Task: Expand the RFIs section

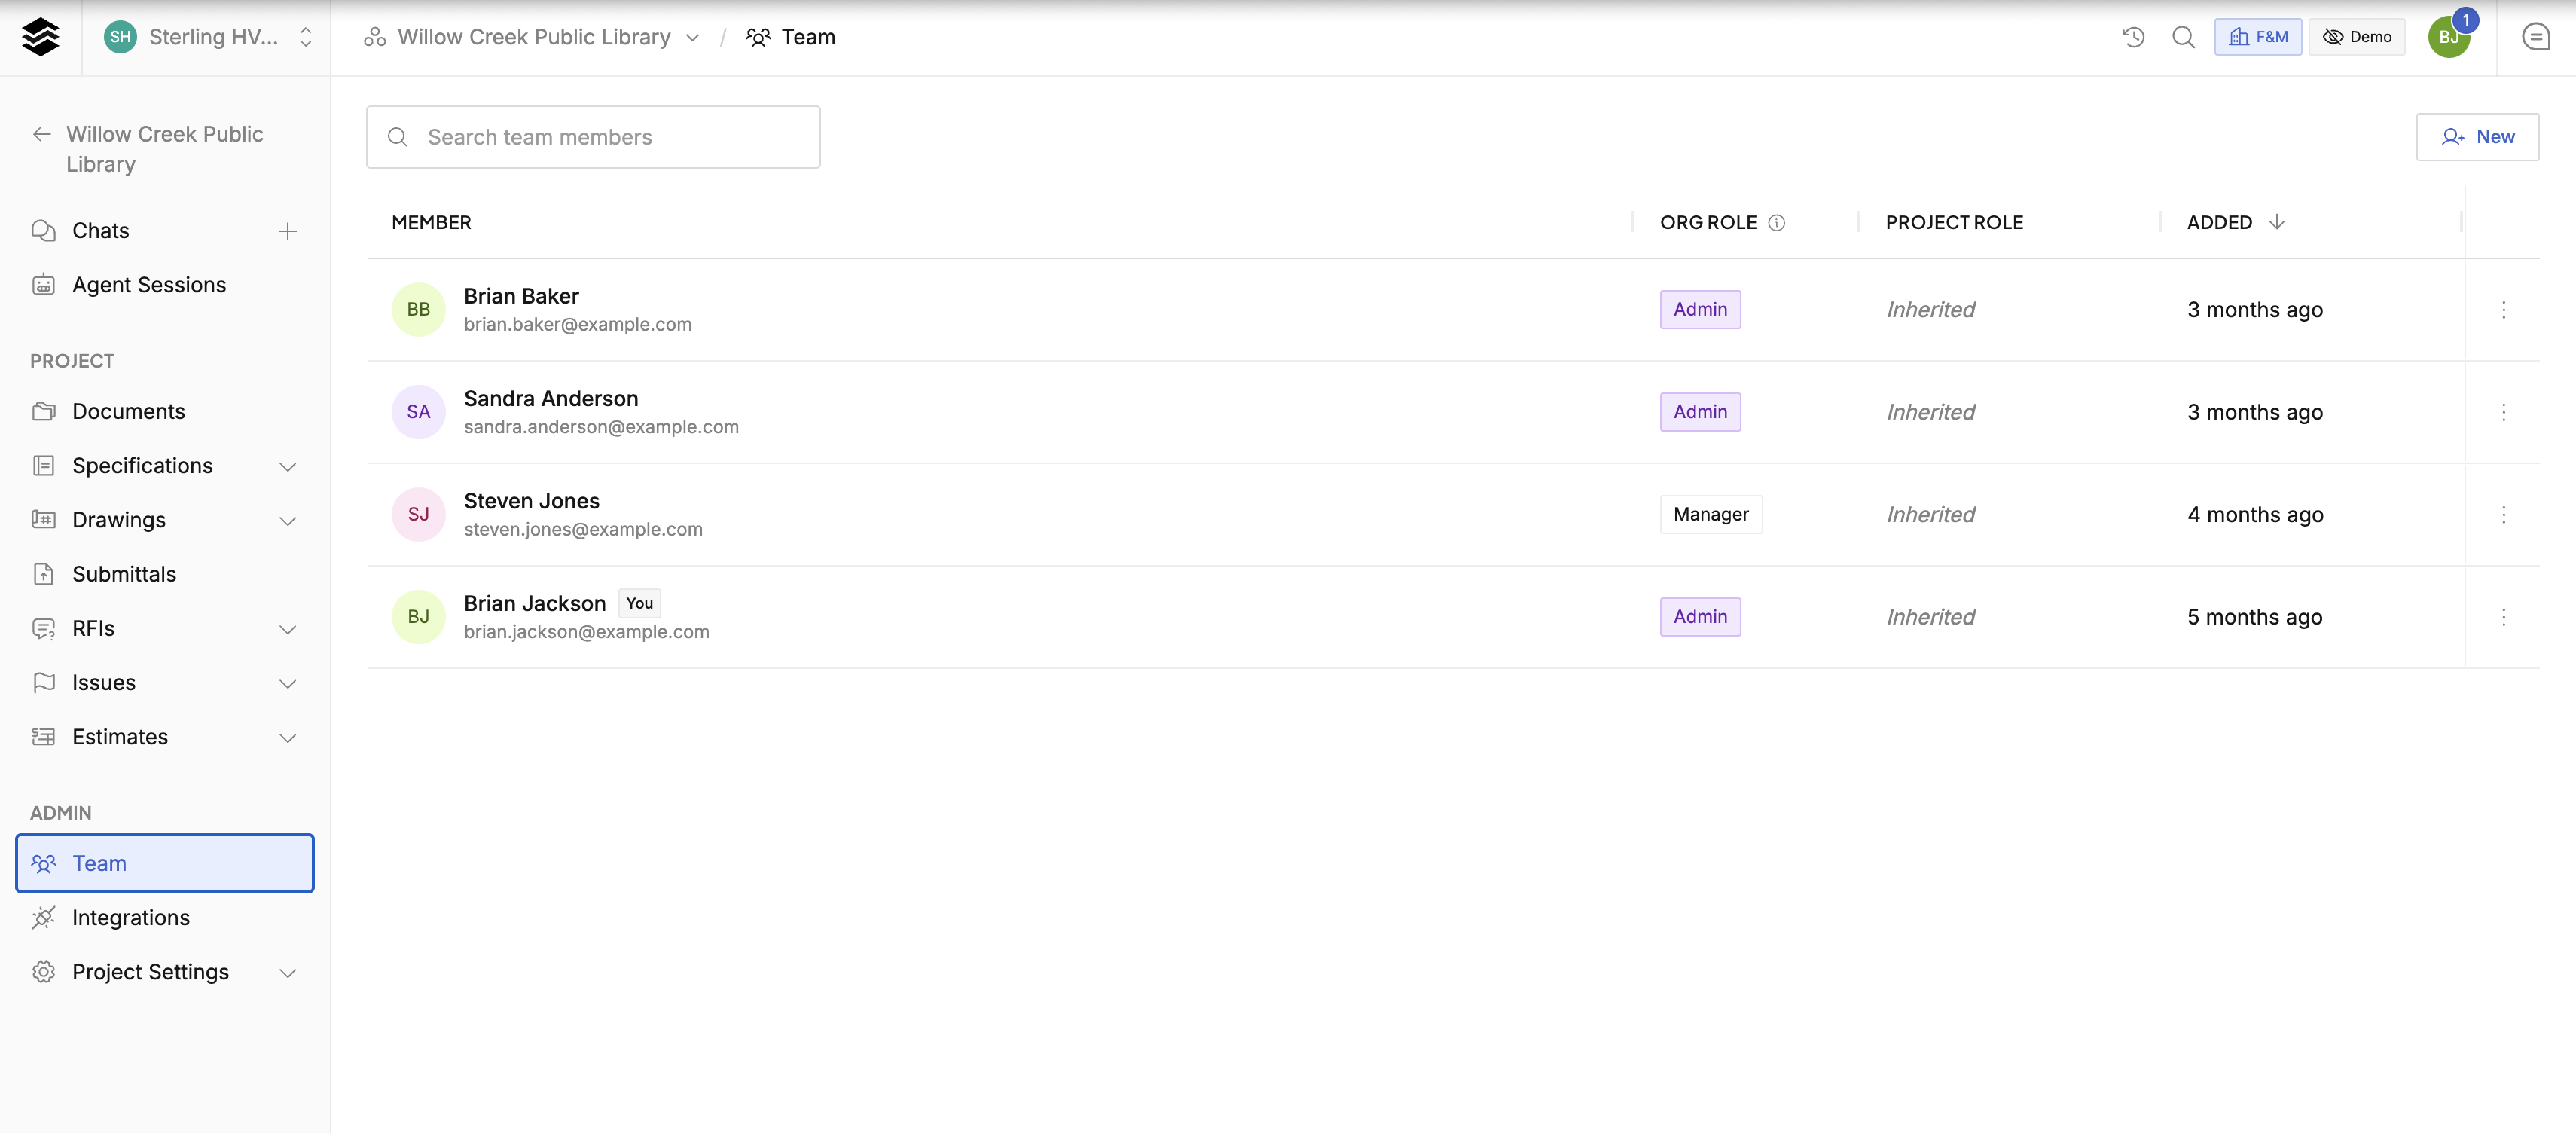Action: [x=287, y=629]
